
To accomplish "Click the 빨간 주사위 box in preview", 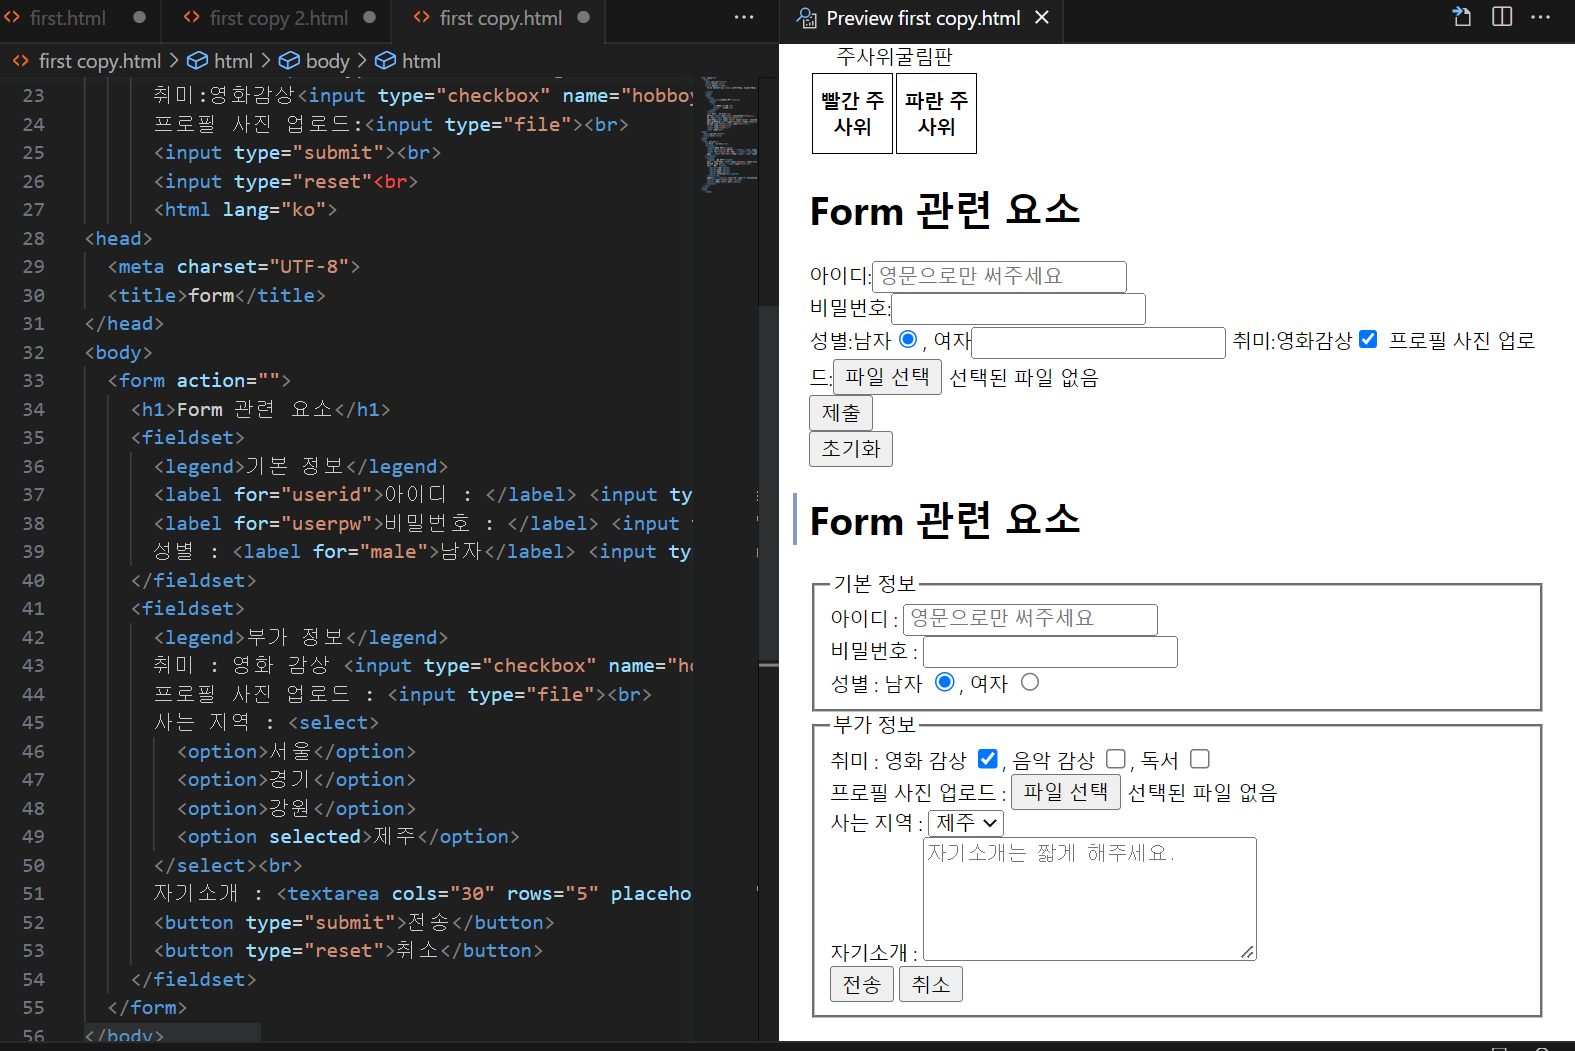I will click(852, 113).
